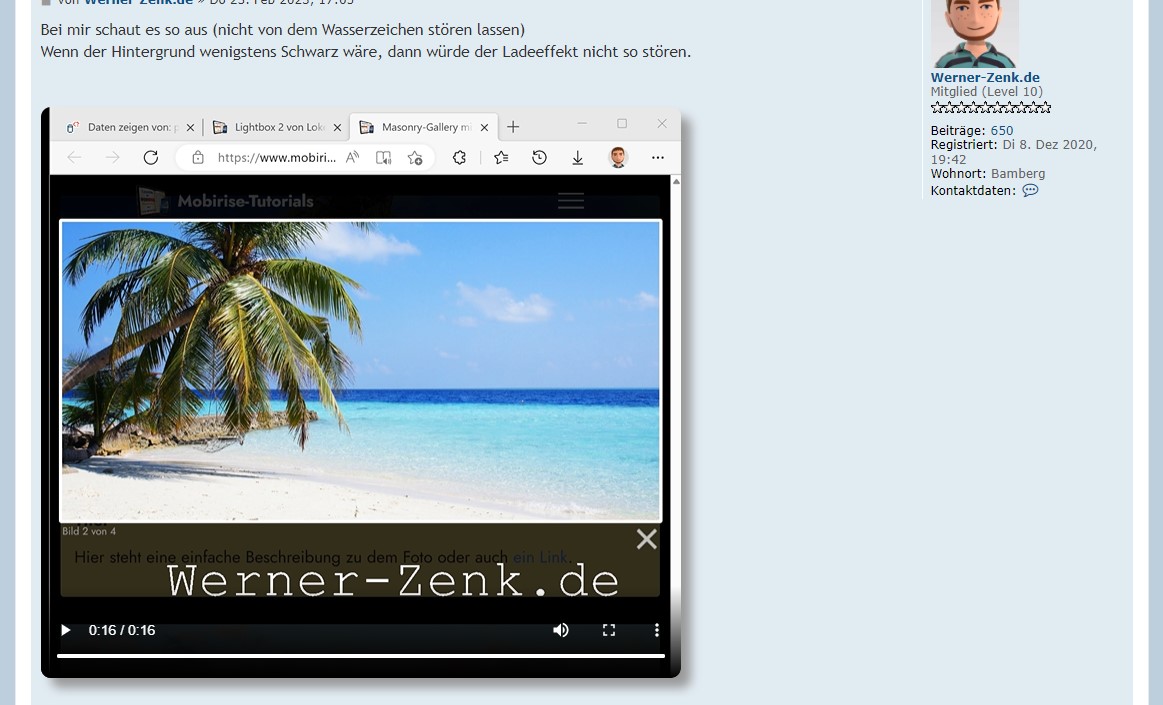Click the member rank stars image
The image size is (1163, 705).
991,108
